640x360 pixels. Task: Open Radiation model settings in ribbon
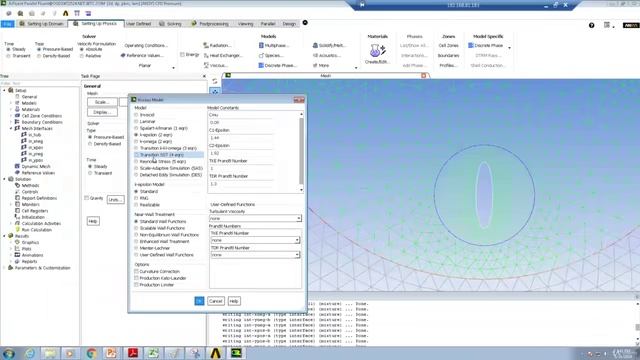coord(218,45)
